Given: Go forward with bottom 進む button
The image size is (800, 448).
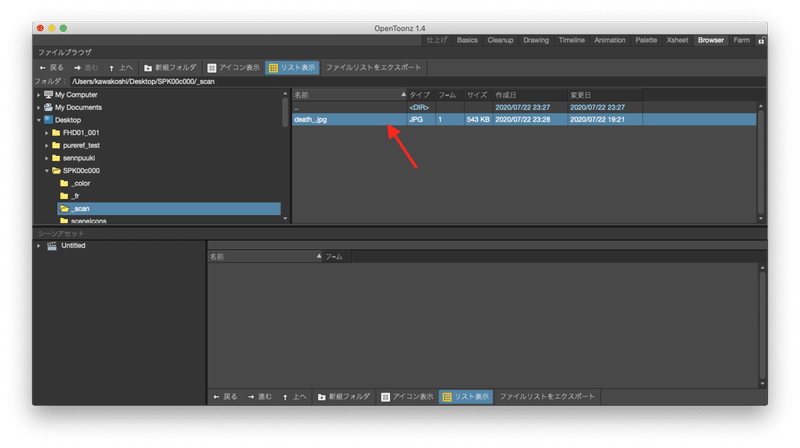Looking at the screenshot, I should [x=260, y=396].
